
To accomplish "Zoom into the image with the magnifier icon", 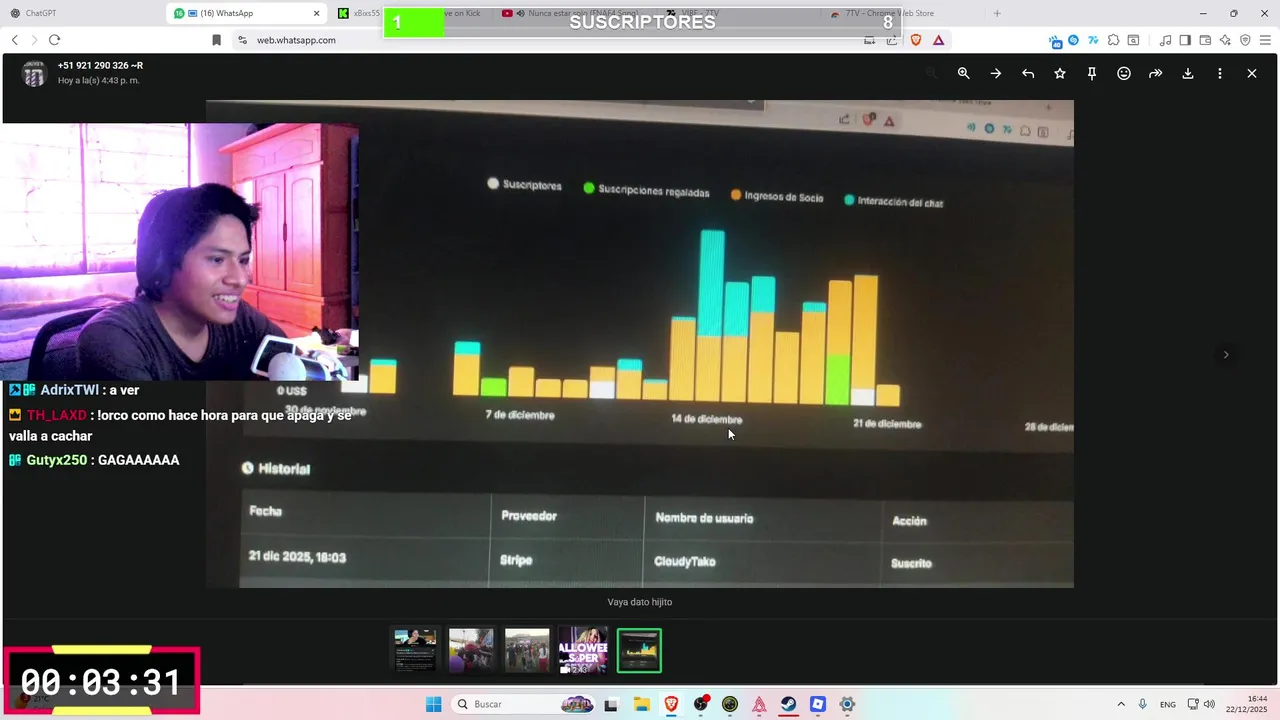I will coord(963,73).
